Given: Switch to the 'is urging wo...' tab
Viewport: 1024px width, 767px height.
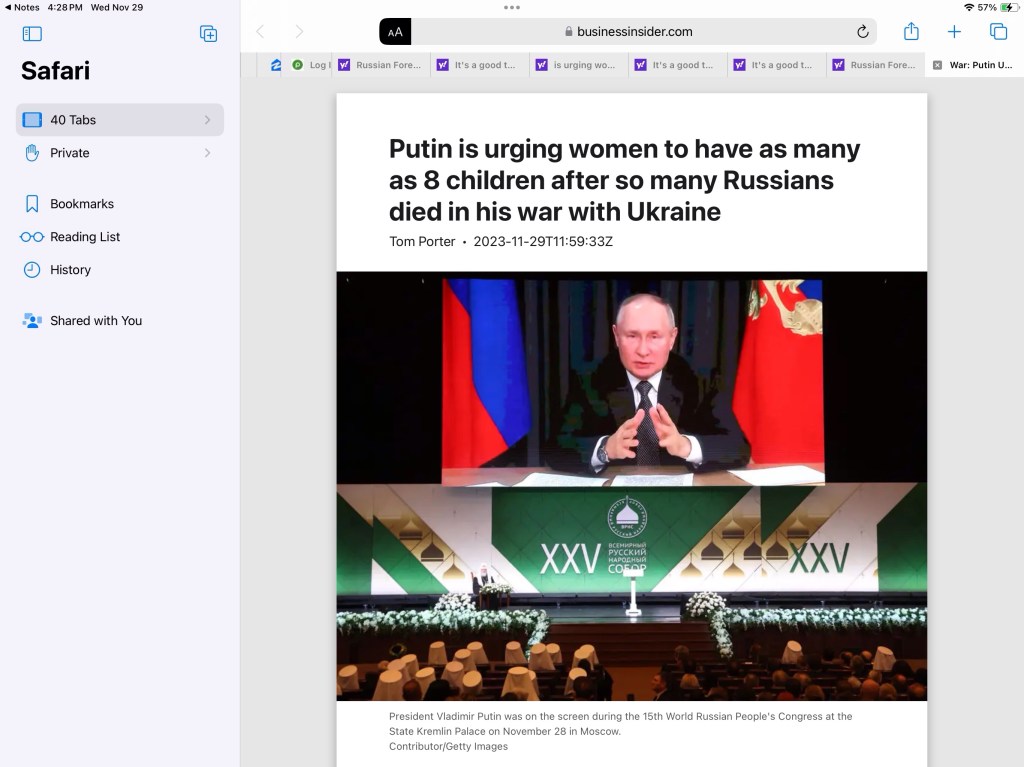Looking at the screenshot, I should [x=580, y=65].
